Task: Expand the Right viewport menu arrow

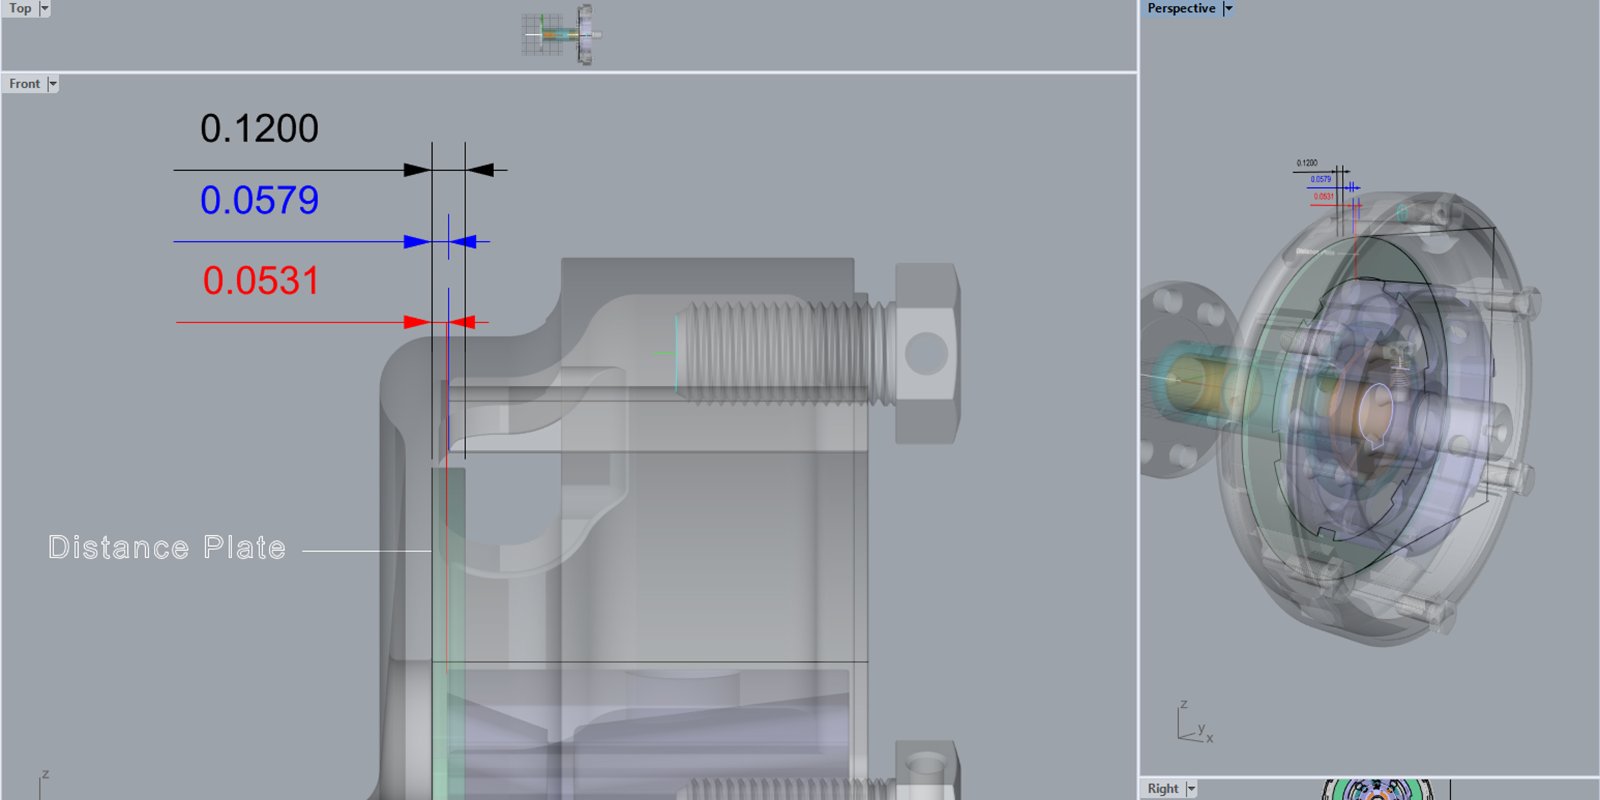Action: tap(1191, 789)
